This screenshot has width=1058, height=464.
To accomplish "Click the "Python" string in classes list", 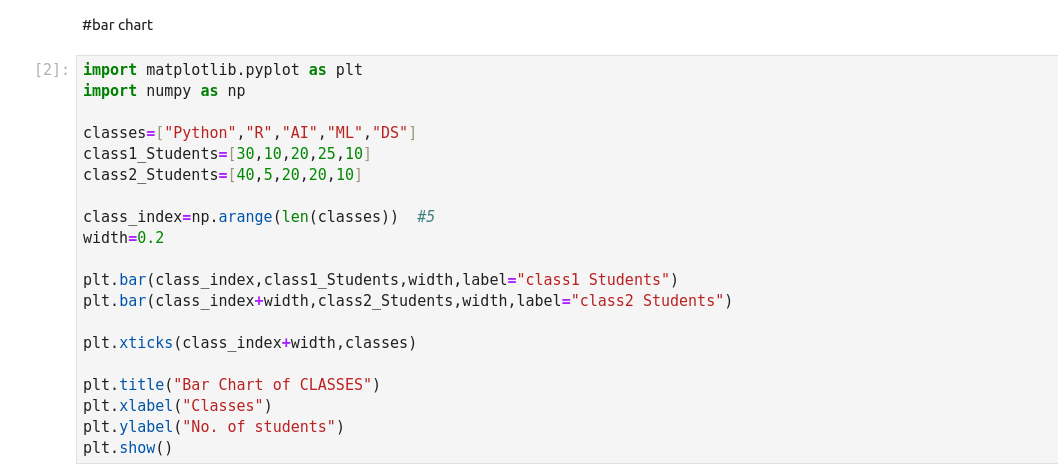I will point(200,133).
